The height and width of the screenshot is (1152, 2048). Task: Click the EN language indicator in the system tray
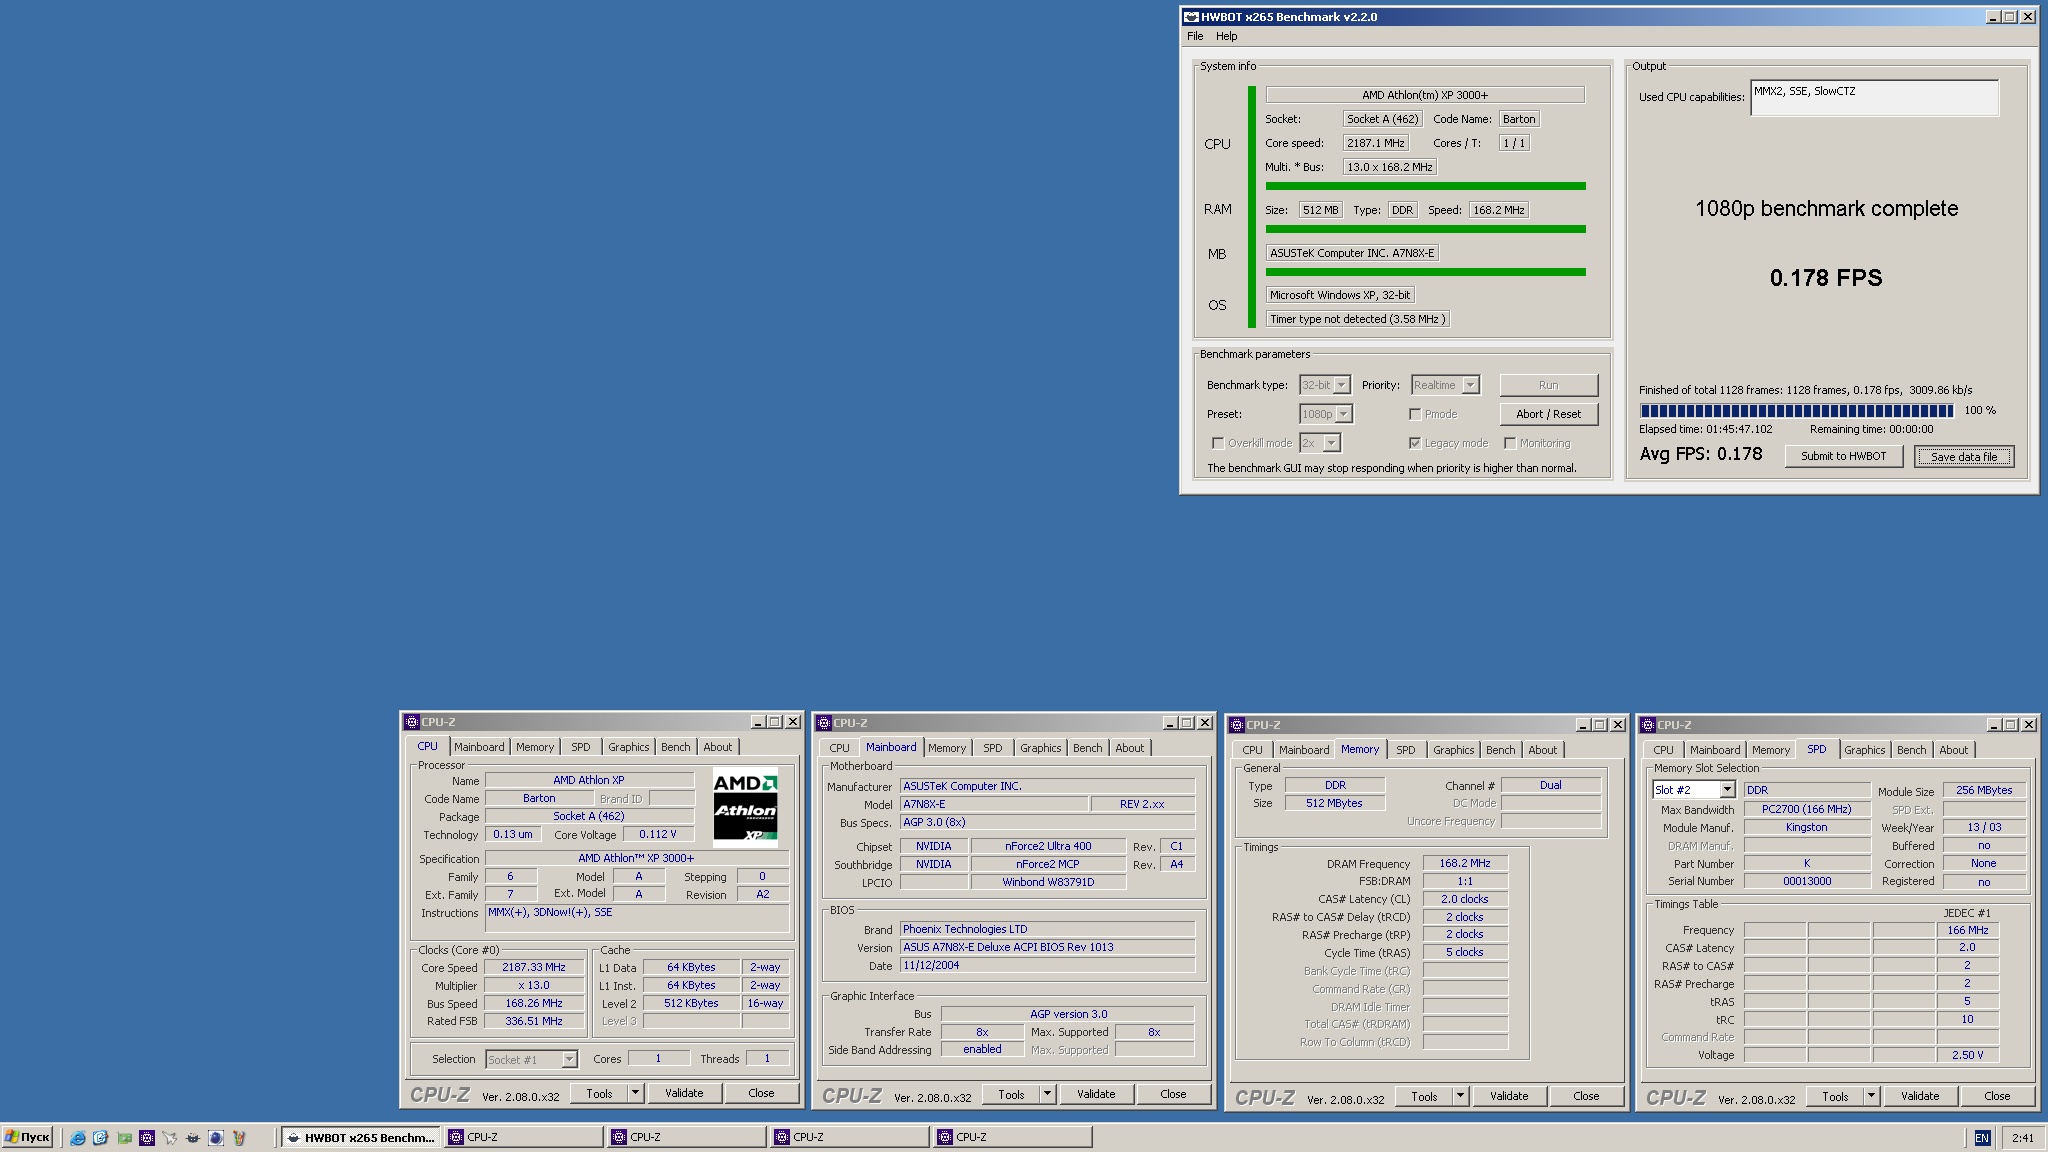[1982, 1138]
